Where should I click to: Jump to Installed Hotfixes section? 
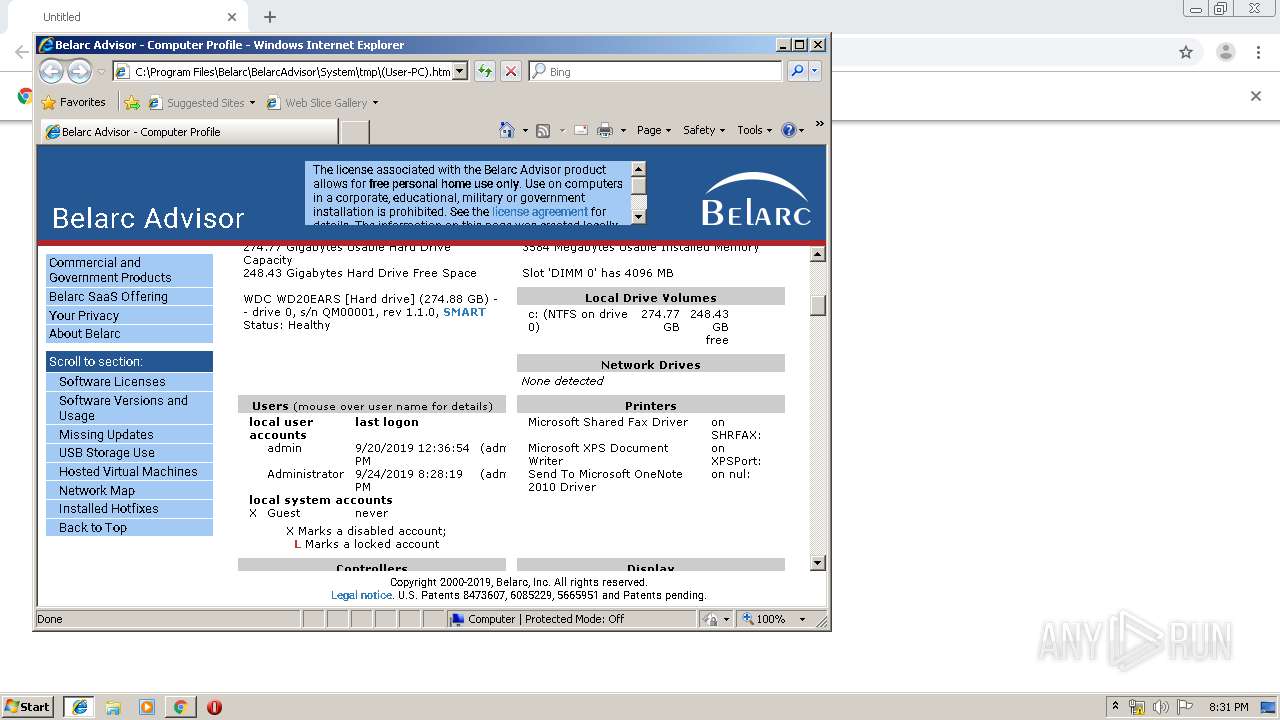129,509
